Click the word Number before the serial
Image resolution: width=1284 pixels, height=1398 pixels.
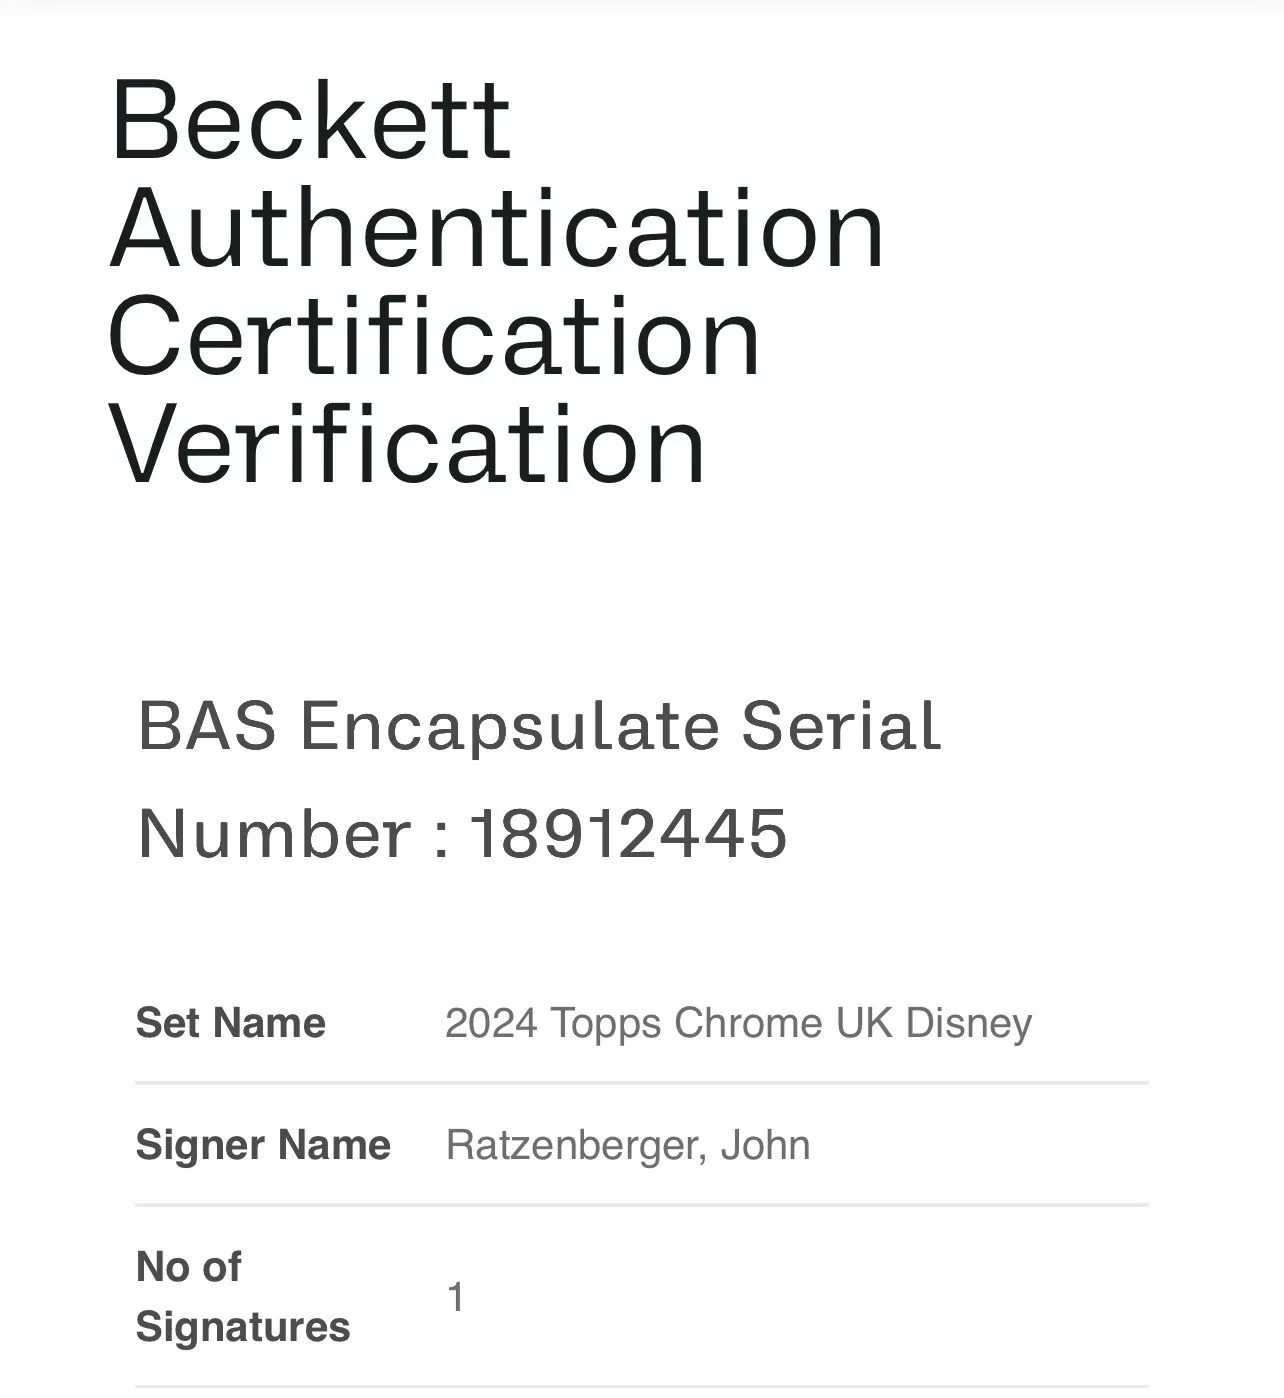(274, 833)
